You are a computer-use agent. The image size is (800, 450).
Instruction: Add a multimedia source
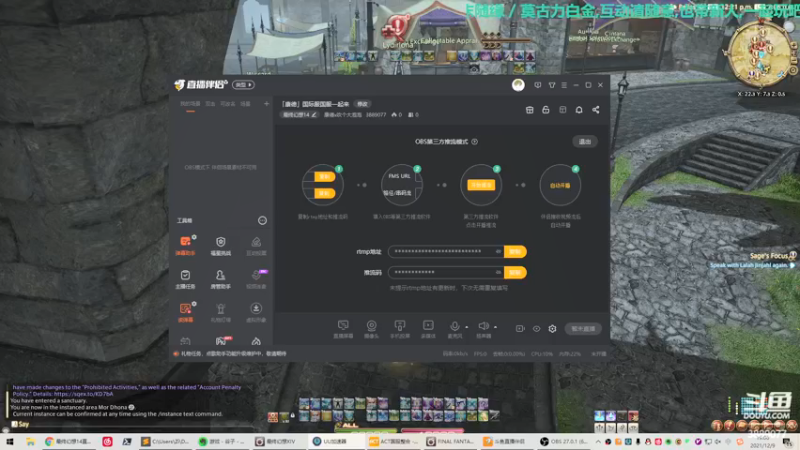[x=428, y=329]
